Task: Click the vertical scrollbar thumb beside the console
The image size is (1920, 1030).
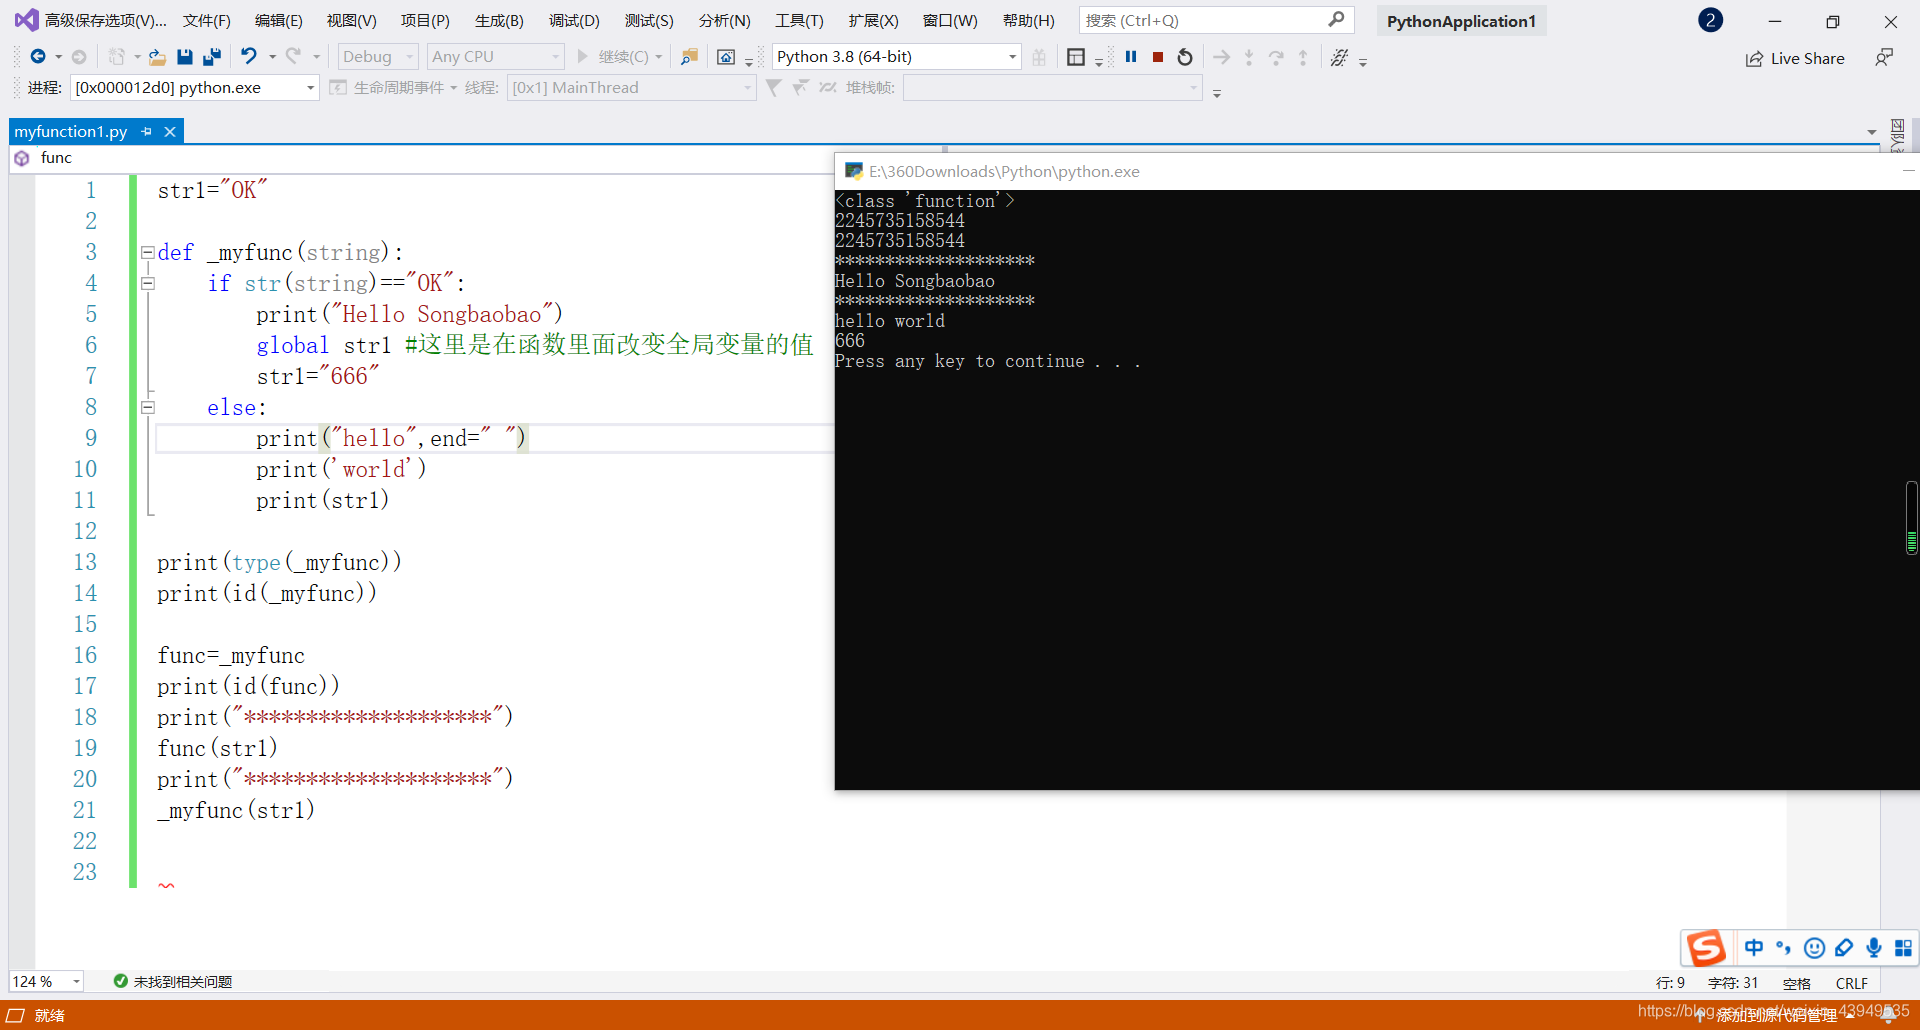Action: point(1911,517)
